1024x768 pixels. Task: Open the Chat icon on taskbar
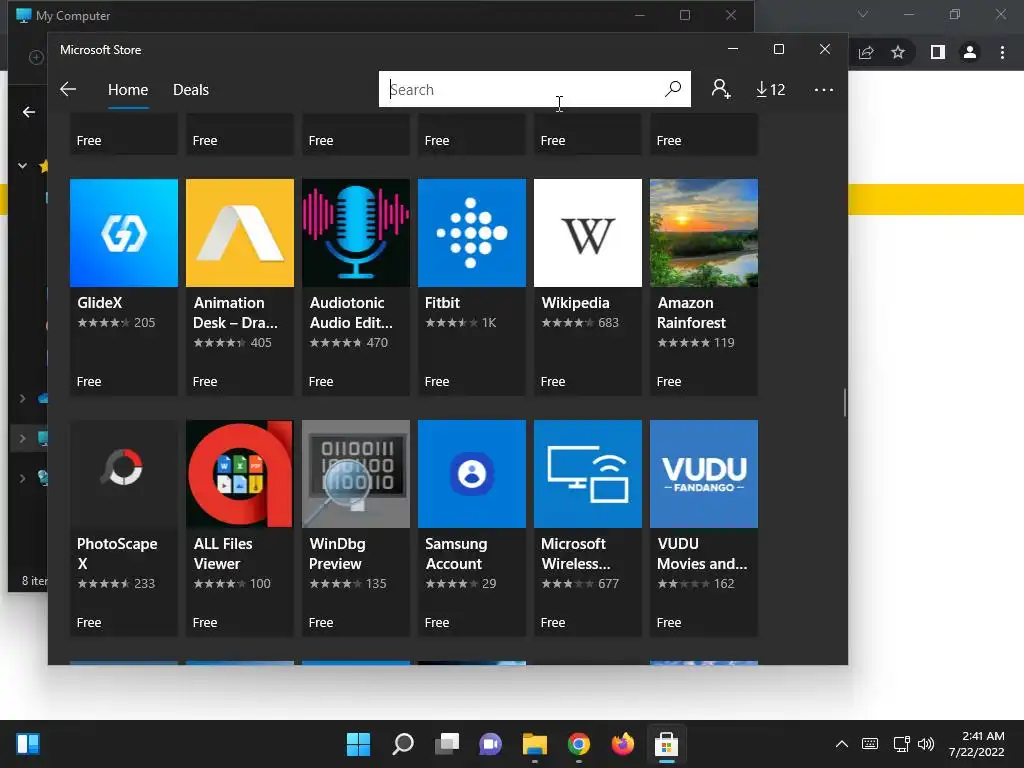[x=490, y=744]
